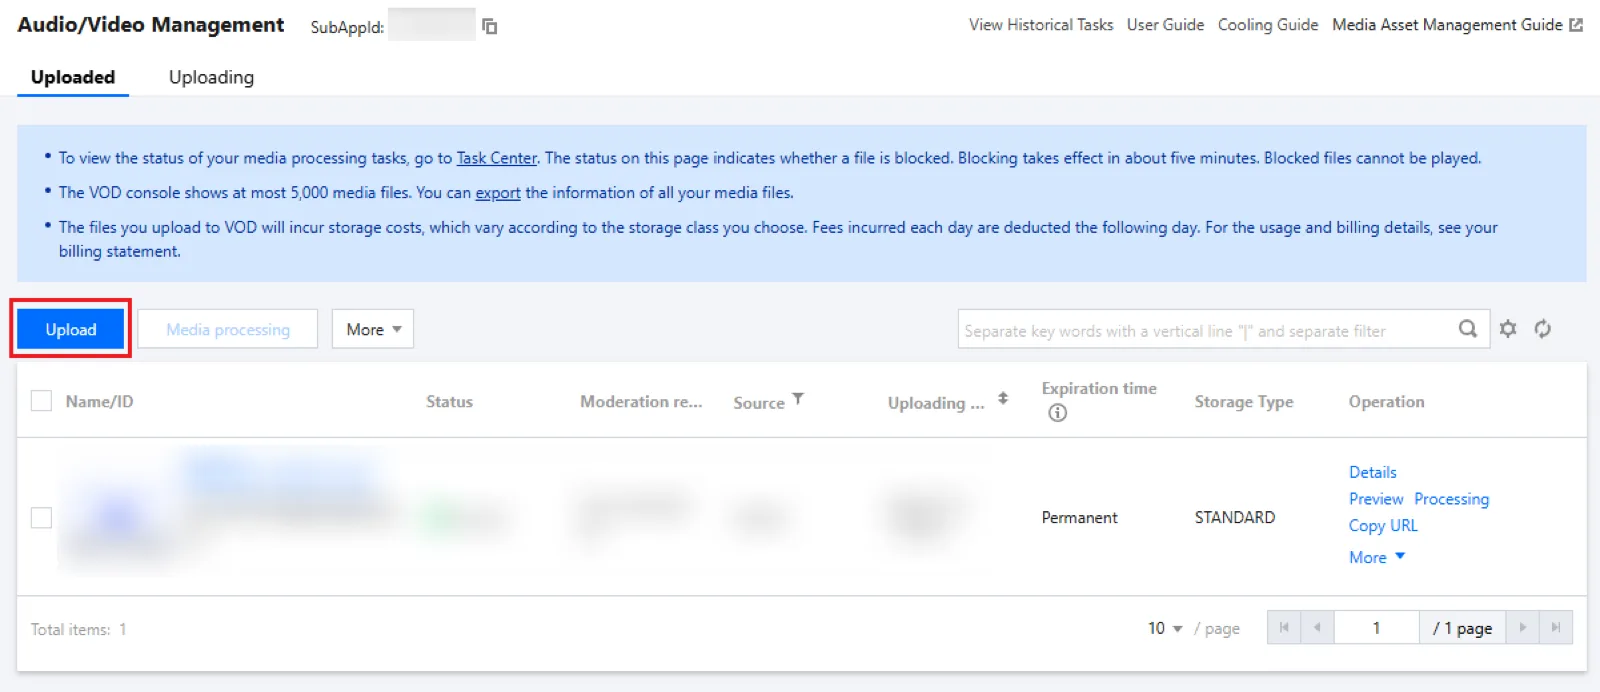Sort by Uploading time column
Image resolution: width=1600 pixels, height=692 pixels.
pyautogui.click(x=1003, y=399)
